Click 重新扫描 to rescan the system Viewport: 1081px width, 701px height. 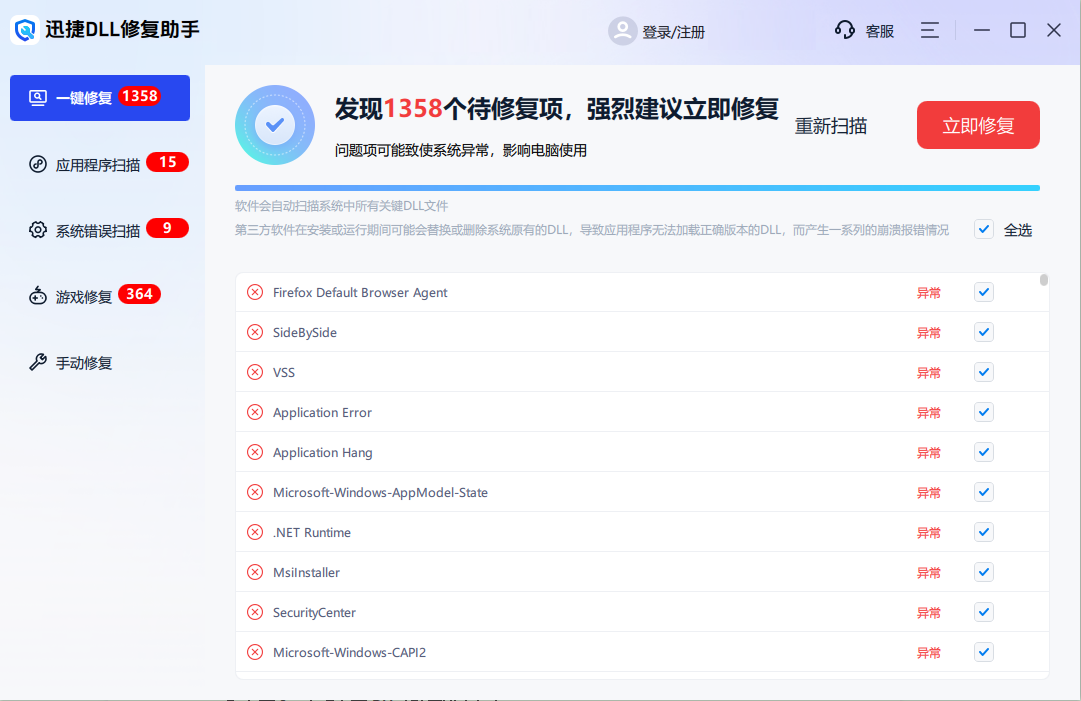point(830,128)
